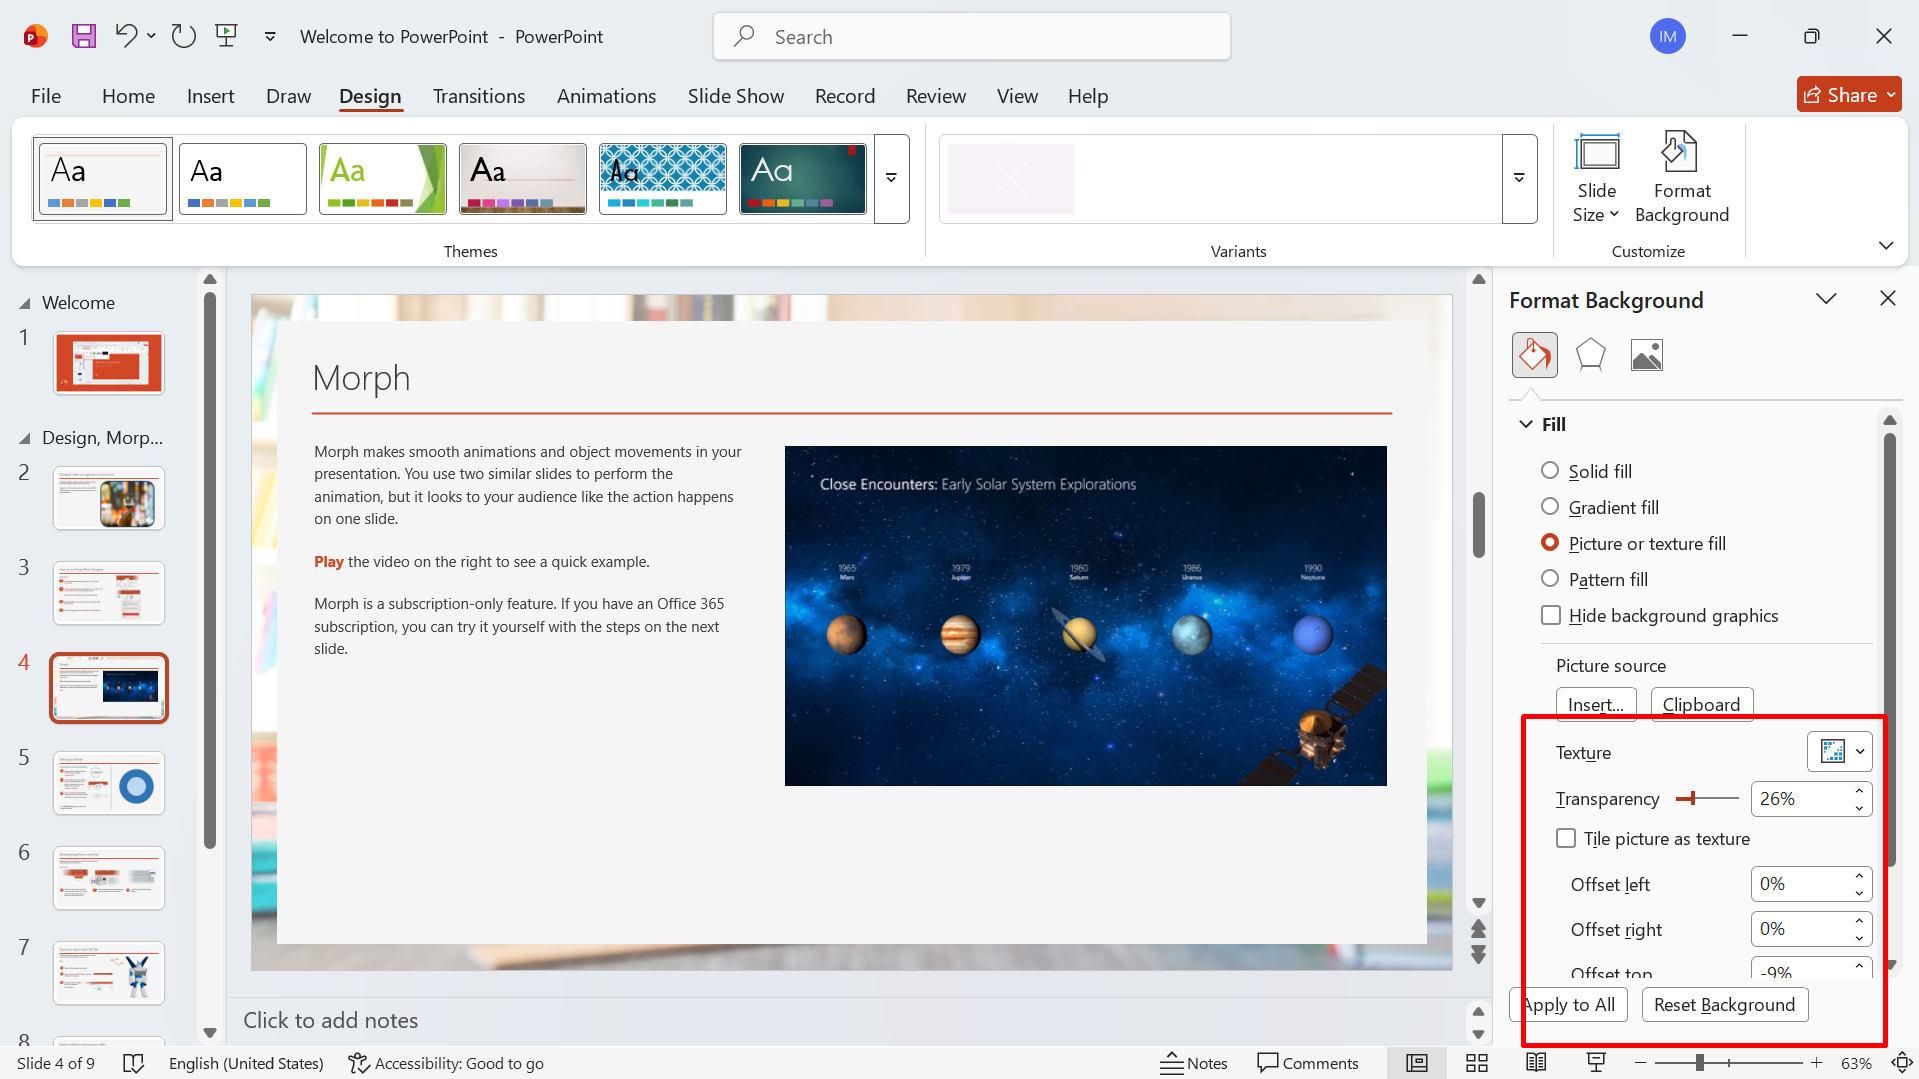The image size is (1919, 1079).
Task: Enable Hide background graphics
Action: pos(1660,615)
